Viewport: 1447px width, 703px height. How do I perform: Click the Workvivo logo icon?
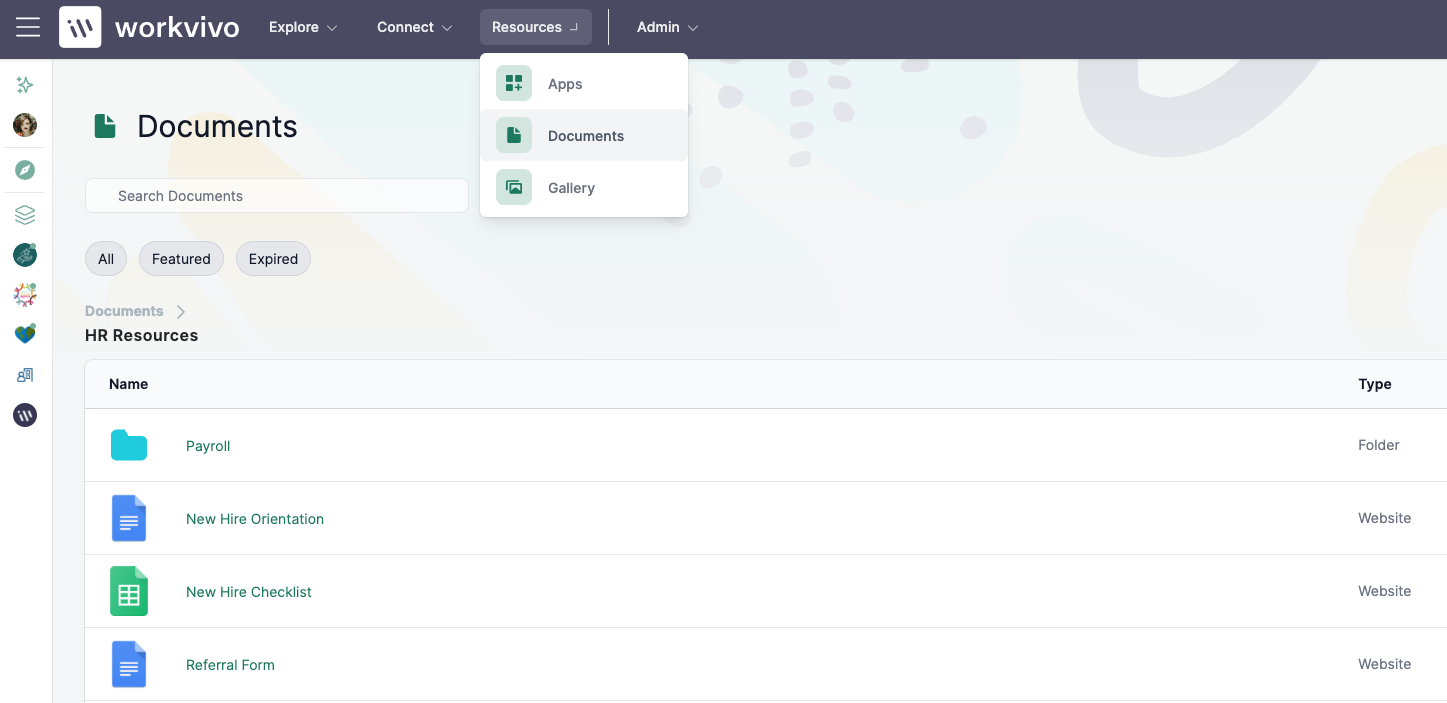click(x=80, y=27)
